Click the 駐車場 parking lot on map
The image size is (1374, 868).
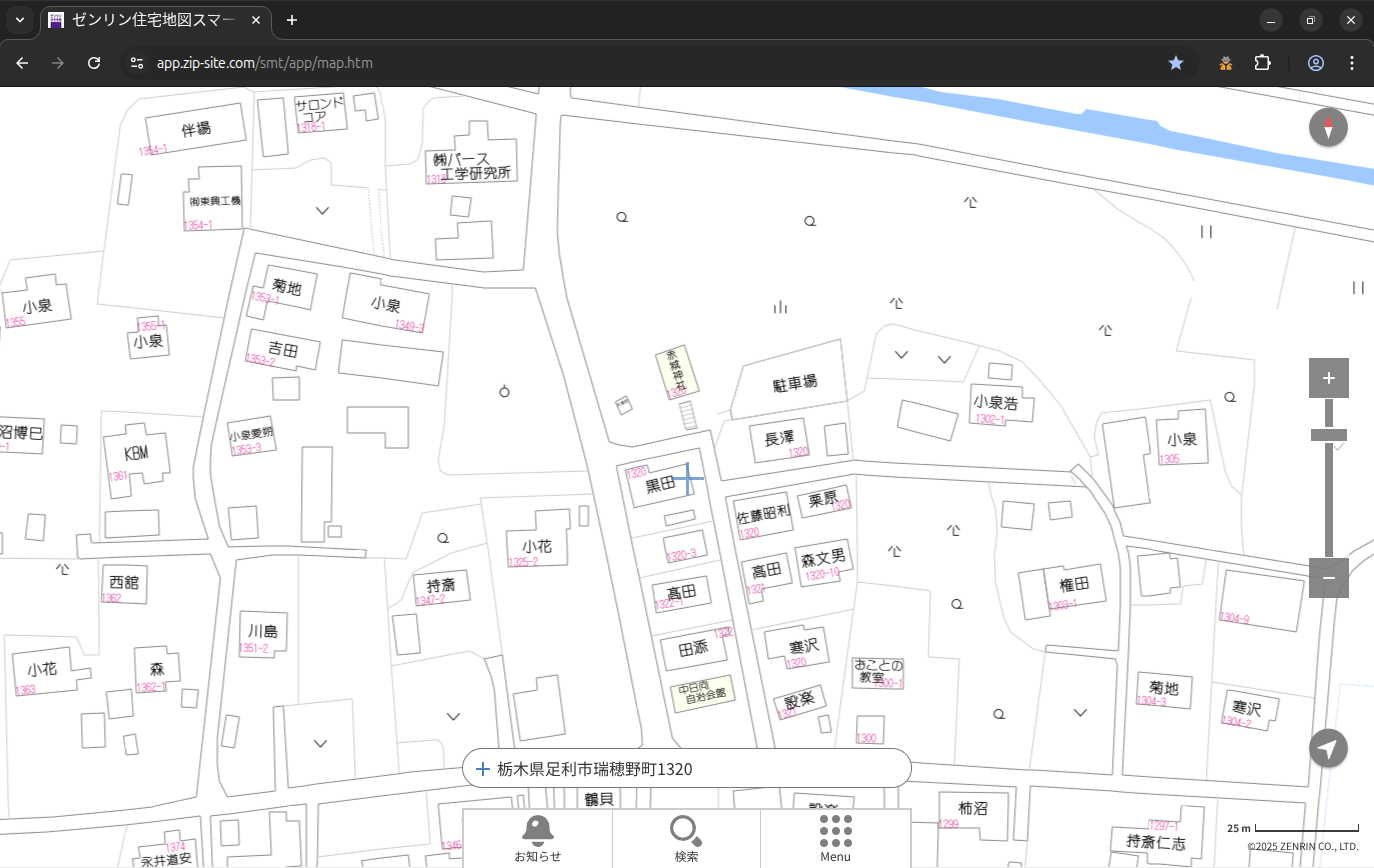(x=794, y=382)
